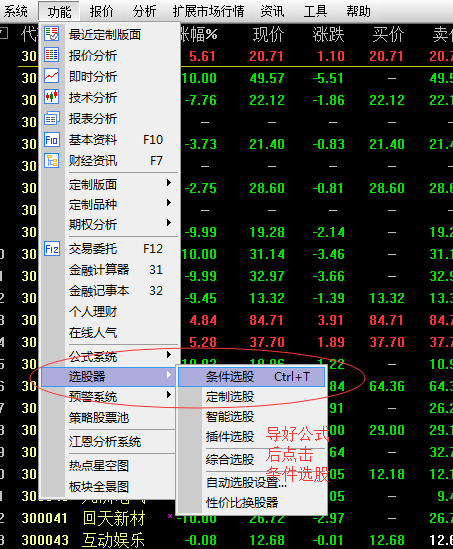Open the 分析 menu

(x=144, y=11)
